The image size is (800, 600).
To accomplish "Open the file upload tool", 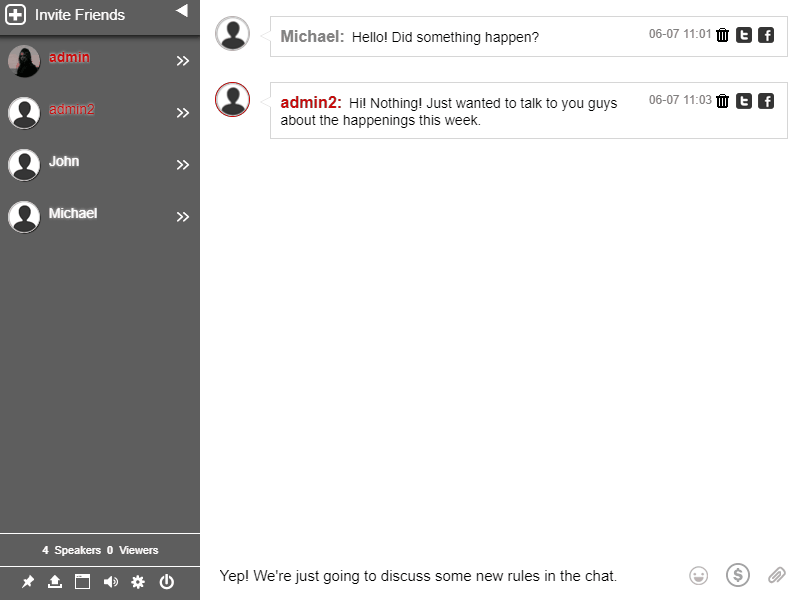I will (x=53, y=583).
